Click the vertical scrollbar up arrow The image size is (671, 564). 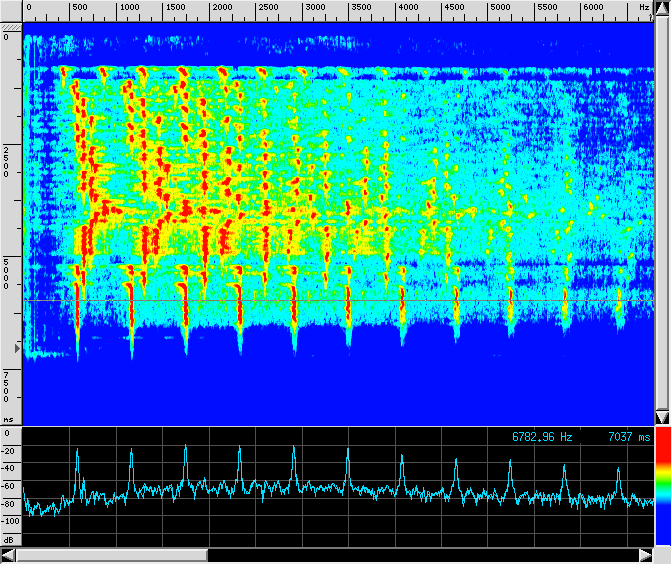click(x=661, y=7)
